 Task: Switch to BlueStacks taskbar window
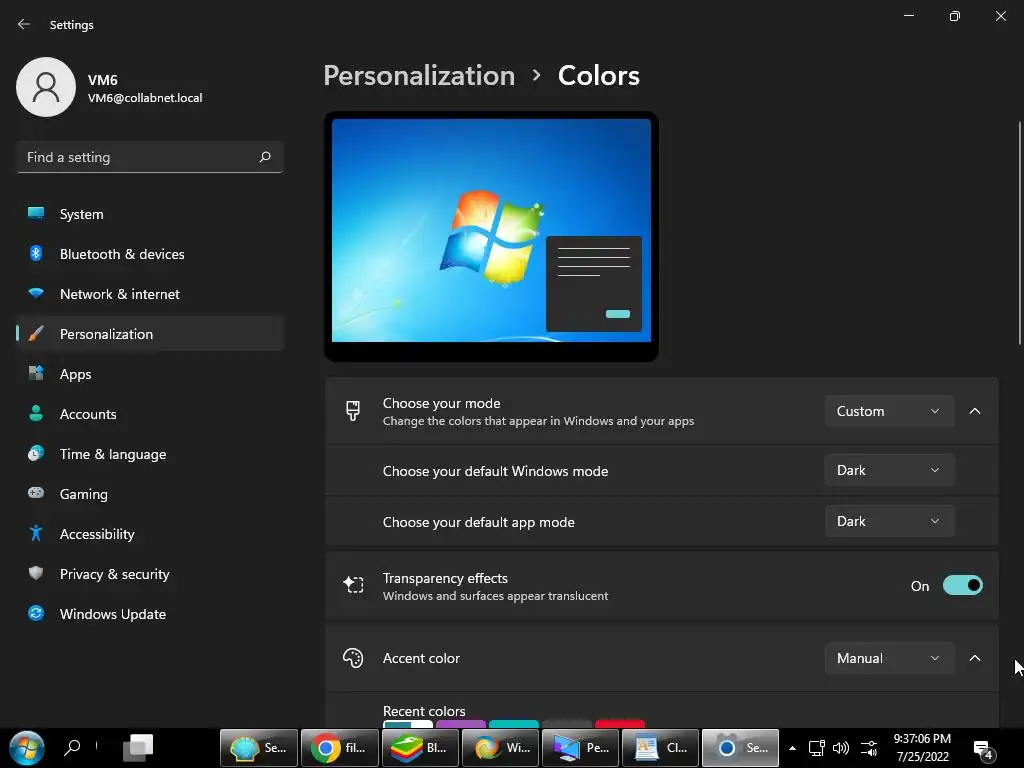pyautogui.click(x=419, y=748)
